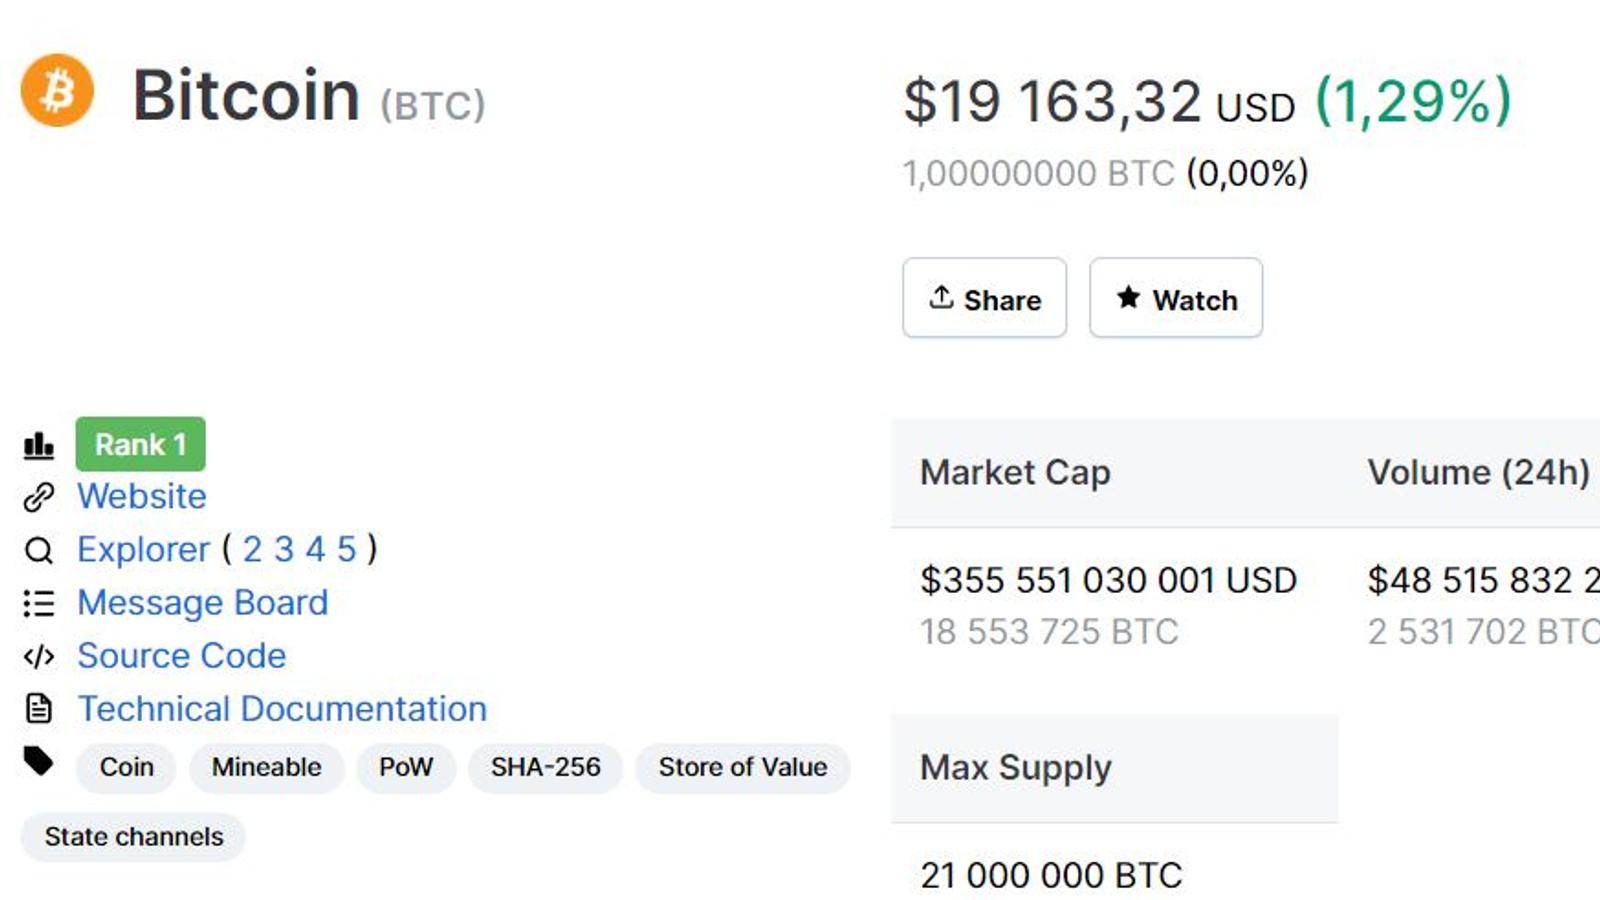Screen dimensions: 1600x900
Task: Select the Mineable tag
Action: tap(266, 767)
